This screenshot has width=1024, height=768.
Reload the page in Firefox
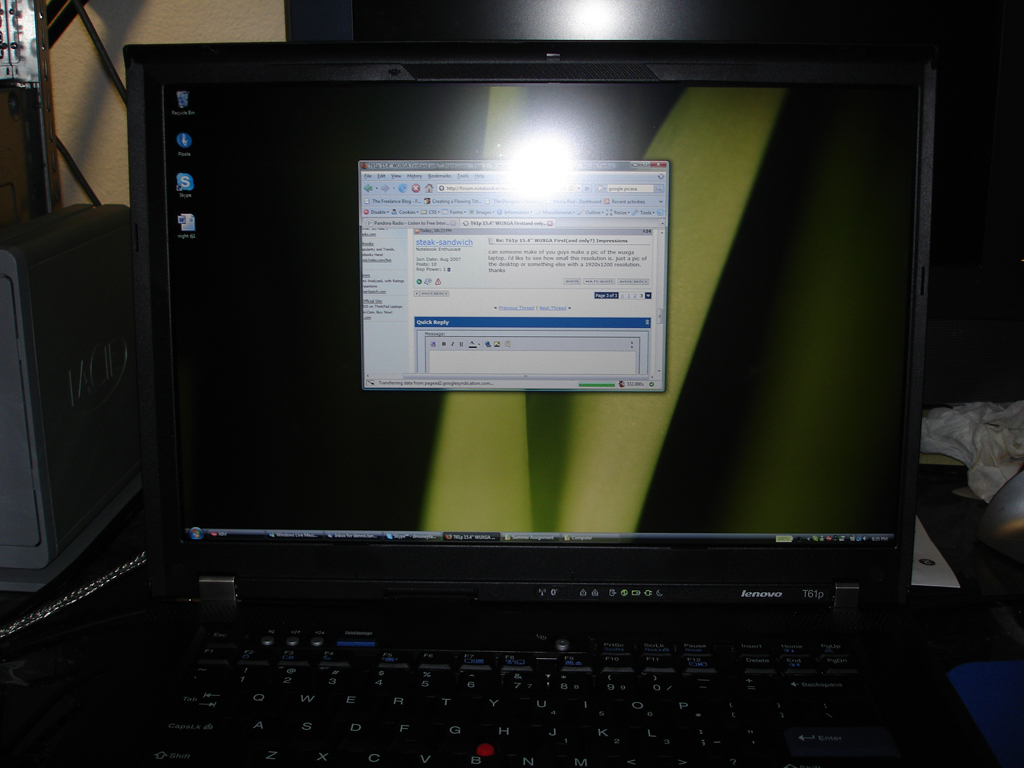(x=402, y=188)
